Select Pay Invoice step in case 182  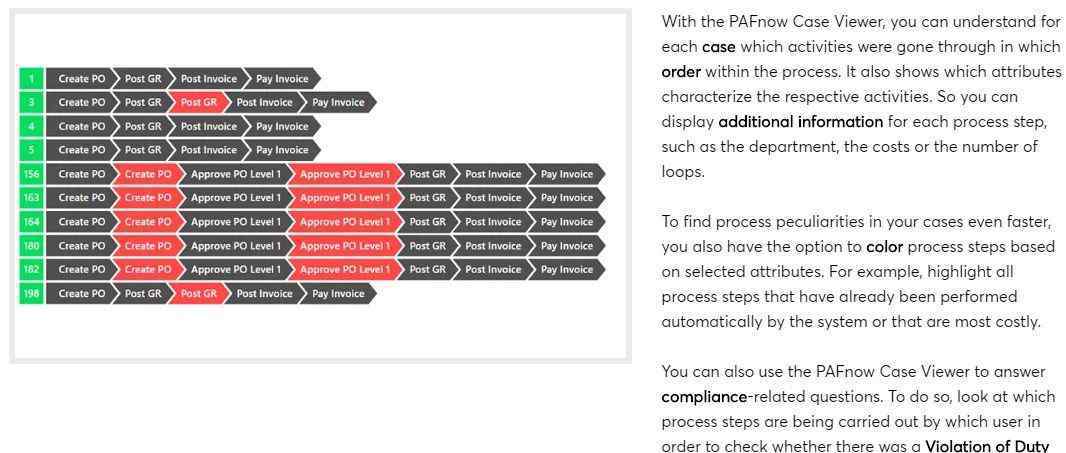(x=566, y=270)
